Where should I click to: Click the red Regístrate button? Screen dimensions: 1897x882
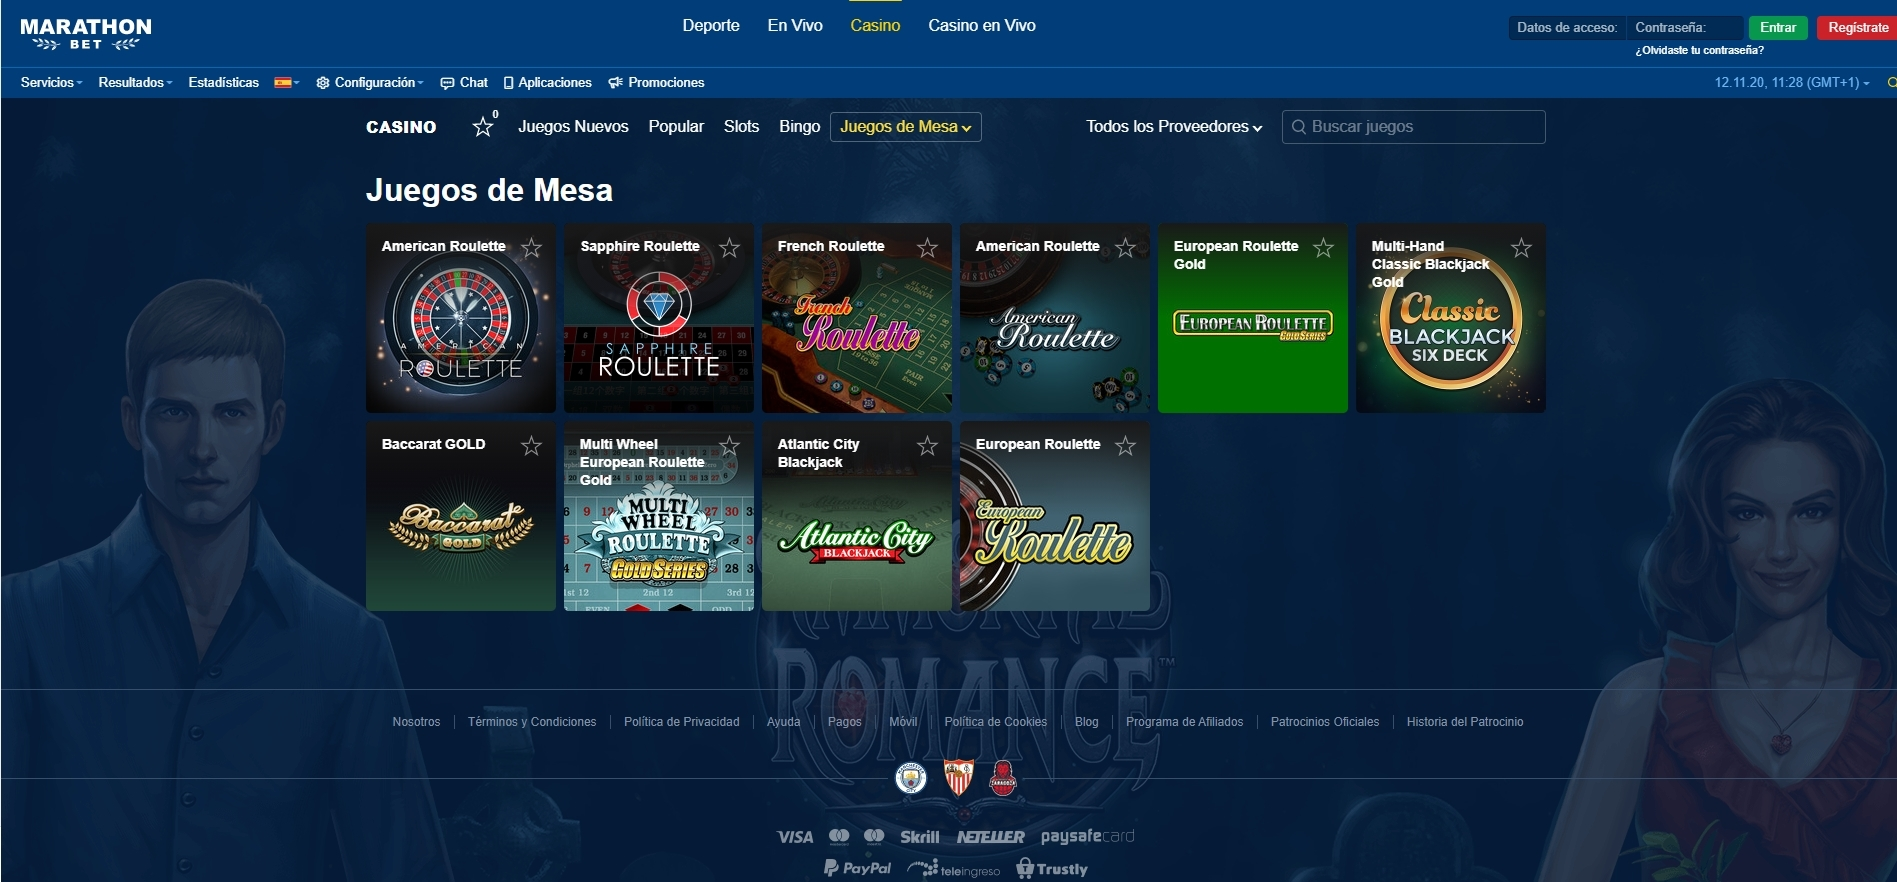click(x=1857, y=28)
